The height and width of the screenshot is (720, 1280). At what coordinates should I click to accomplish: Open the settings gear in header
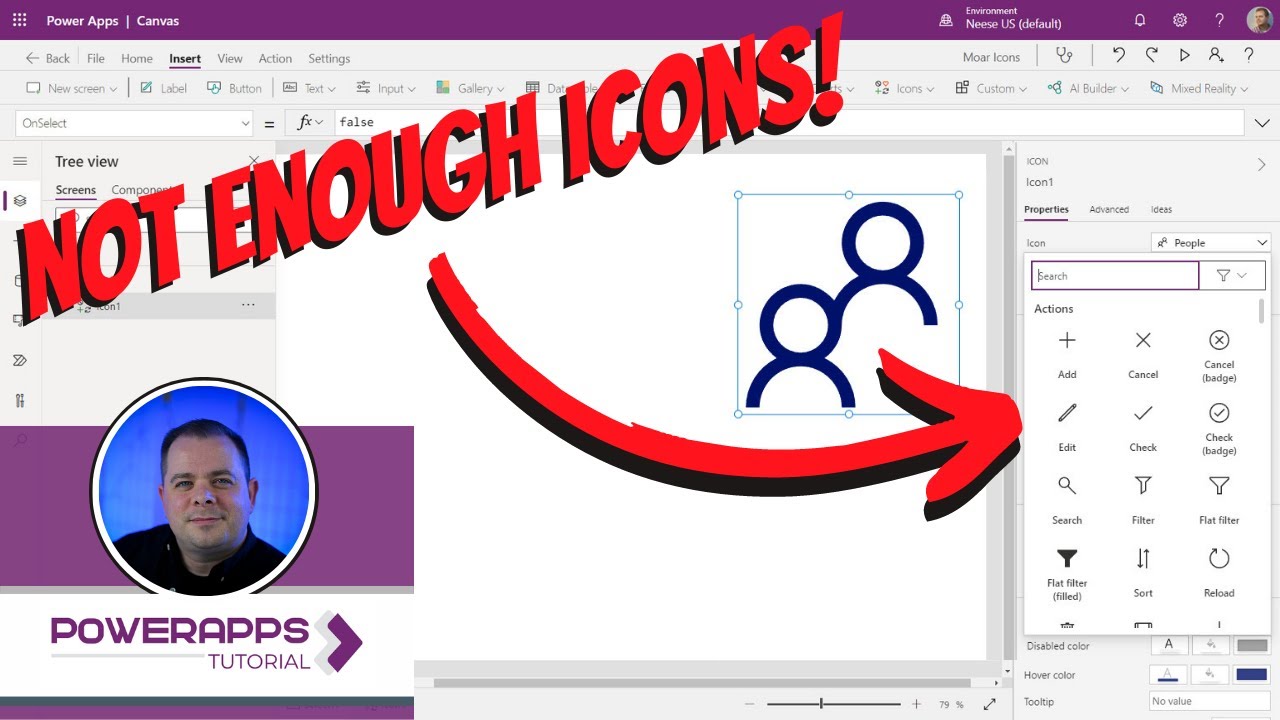[1180, 20]
